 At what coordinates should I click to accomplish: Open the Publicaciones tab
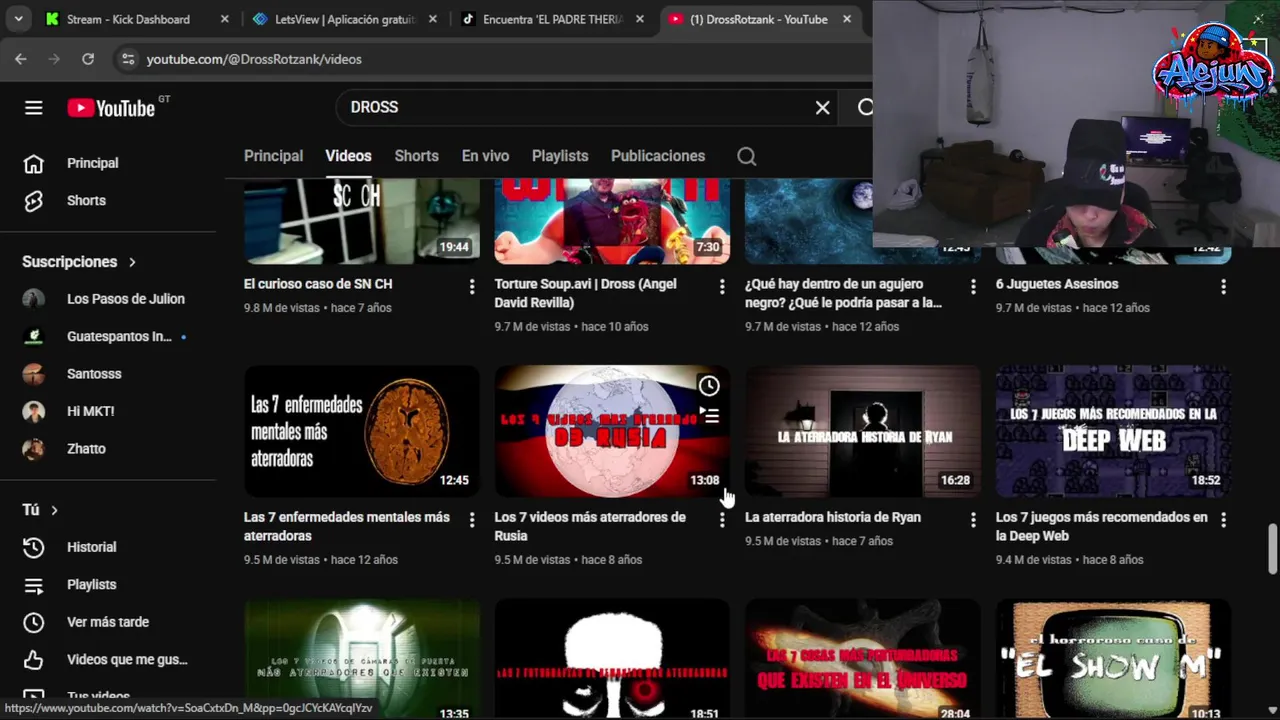click(x=658, y=156)
